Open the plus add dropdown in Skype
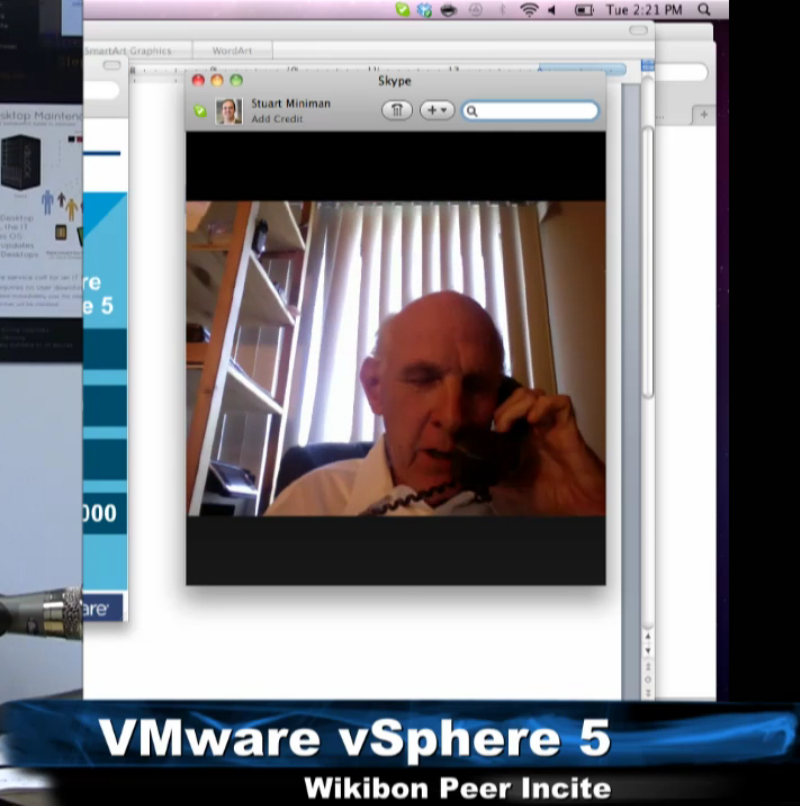This screenshot has height=806, width=800. 436,111
